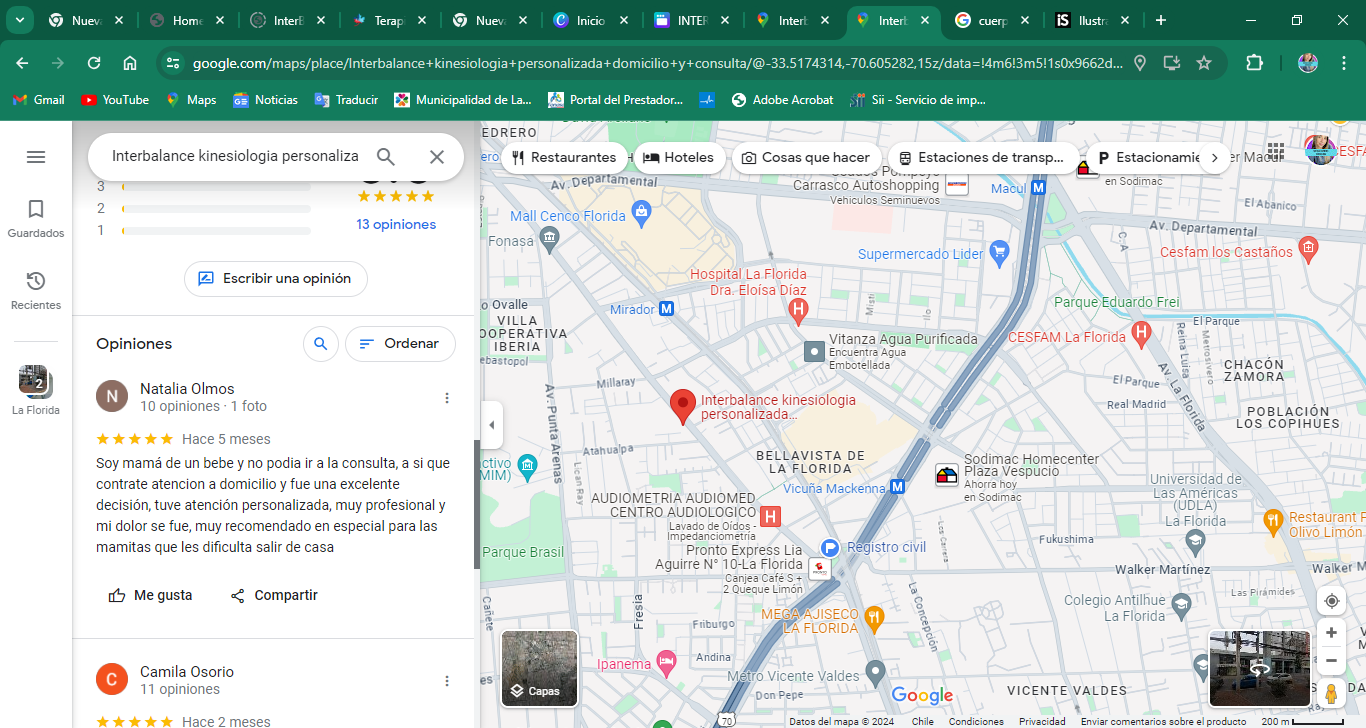
Task: Open the Privacidad link in map footer
Action: (x=1042, y=722)
